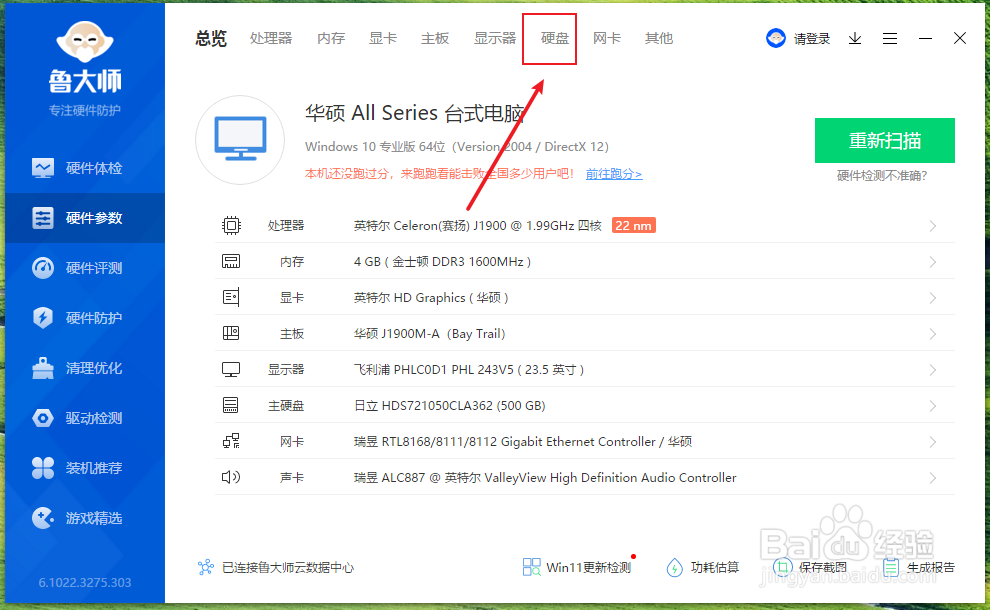The height and width of the screenshot is (610, 990).
Task: Click 请登录 to sign in
Action: (x=812, y=39)
